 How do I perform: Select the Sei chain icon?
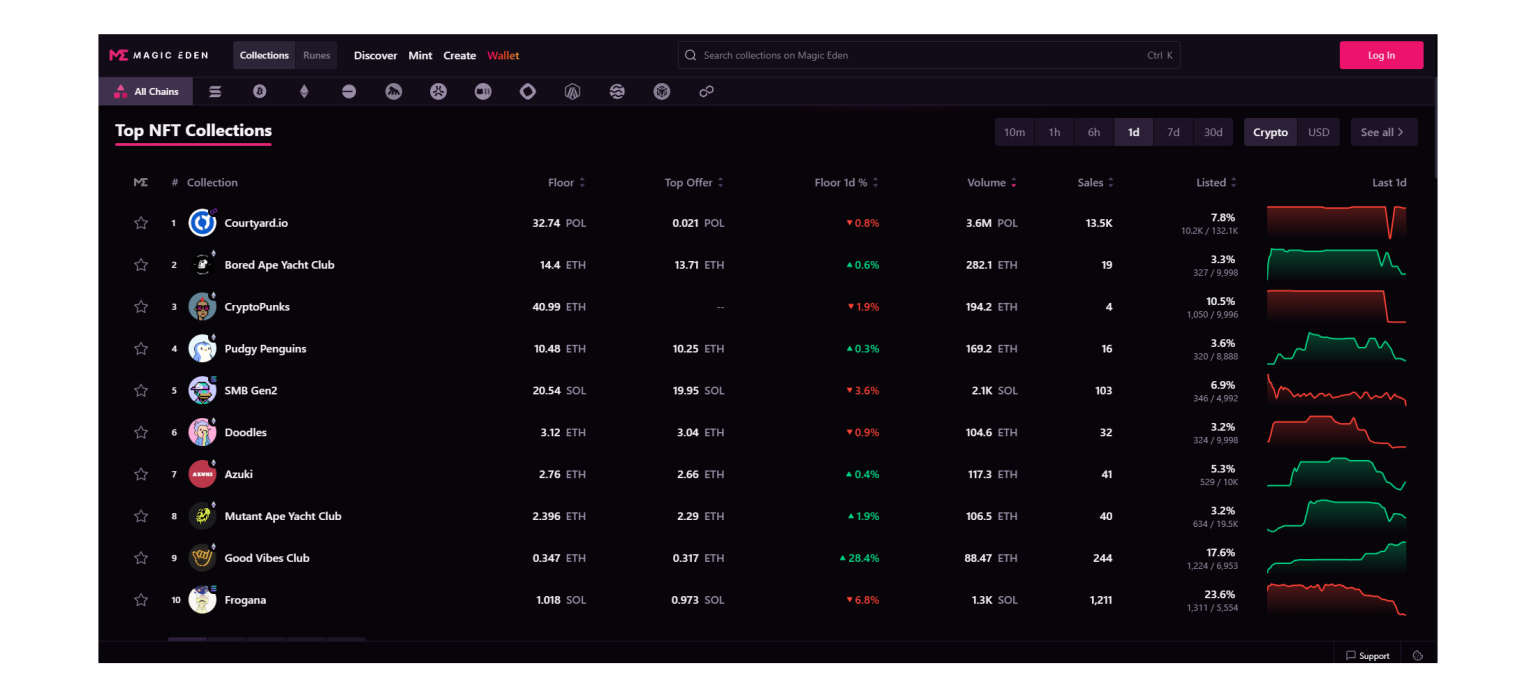point(617,92)
